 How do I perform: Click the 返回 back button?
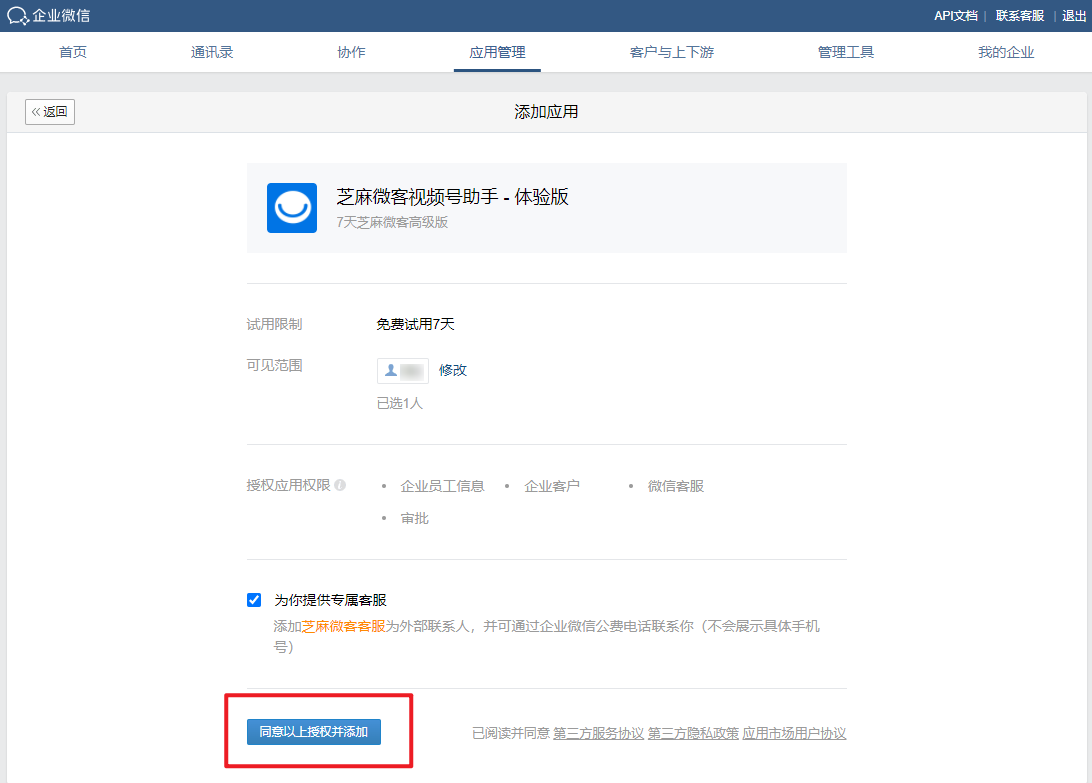50,111
